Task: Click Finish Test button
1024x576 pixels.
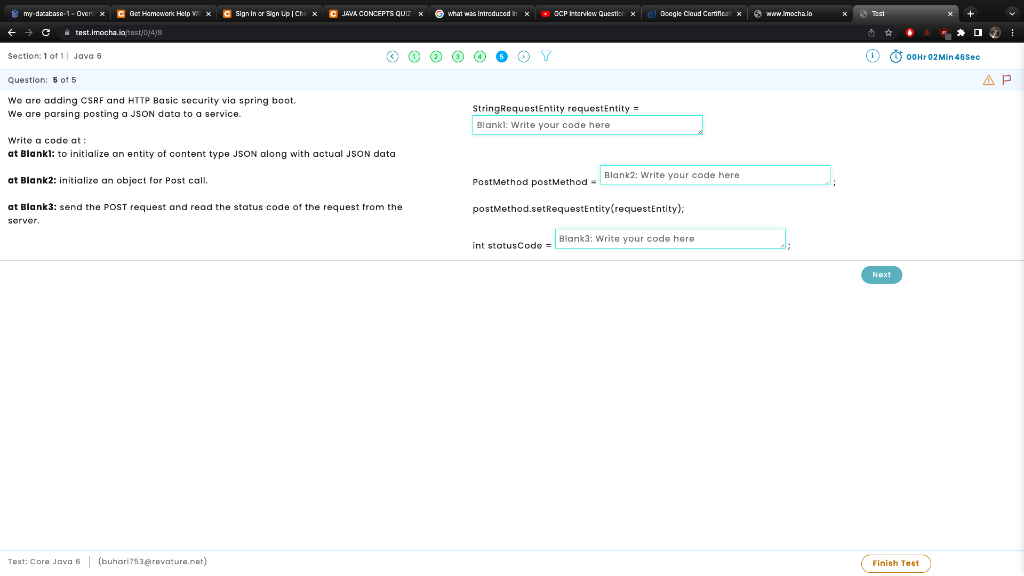Action: (895, 563)
